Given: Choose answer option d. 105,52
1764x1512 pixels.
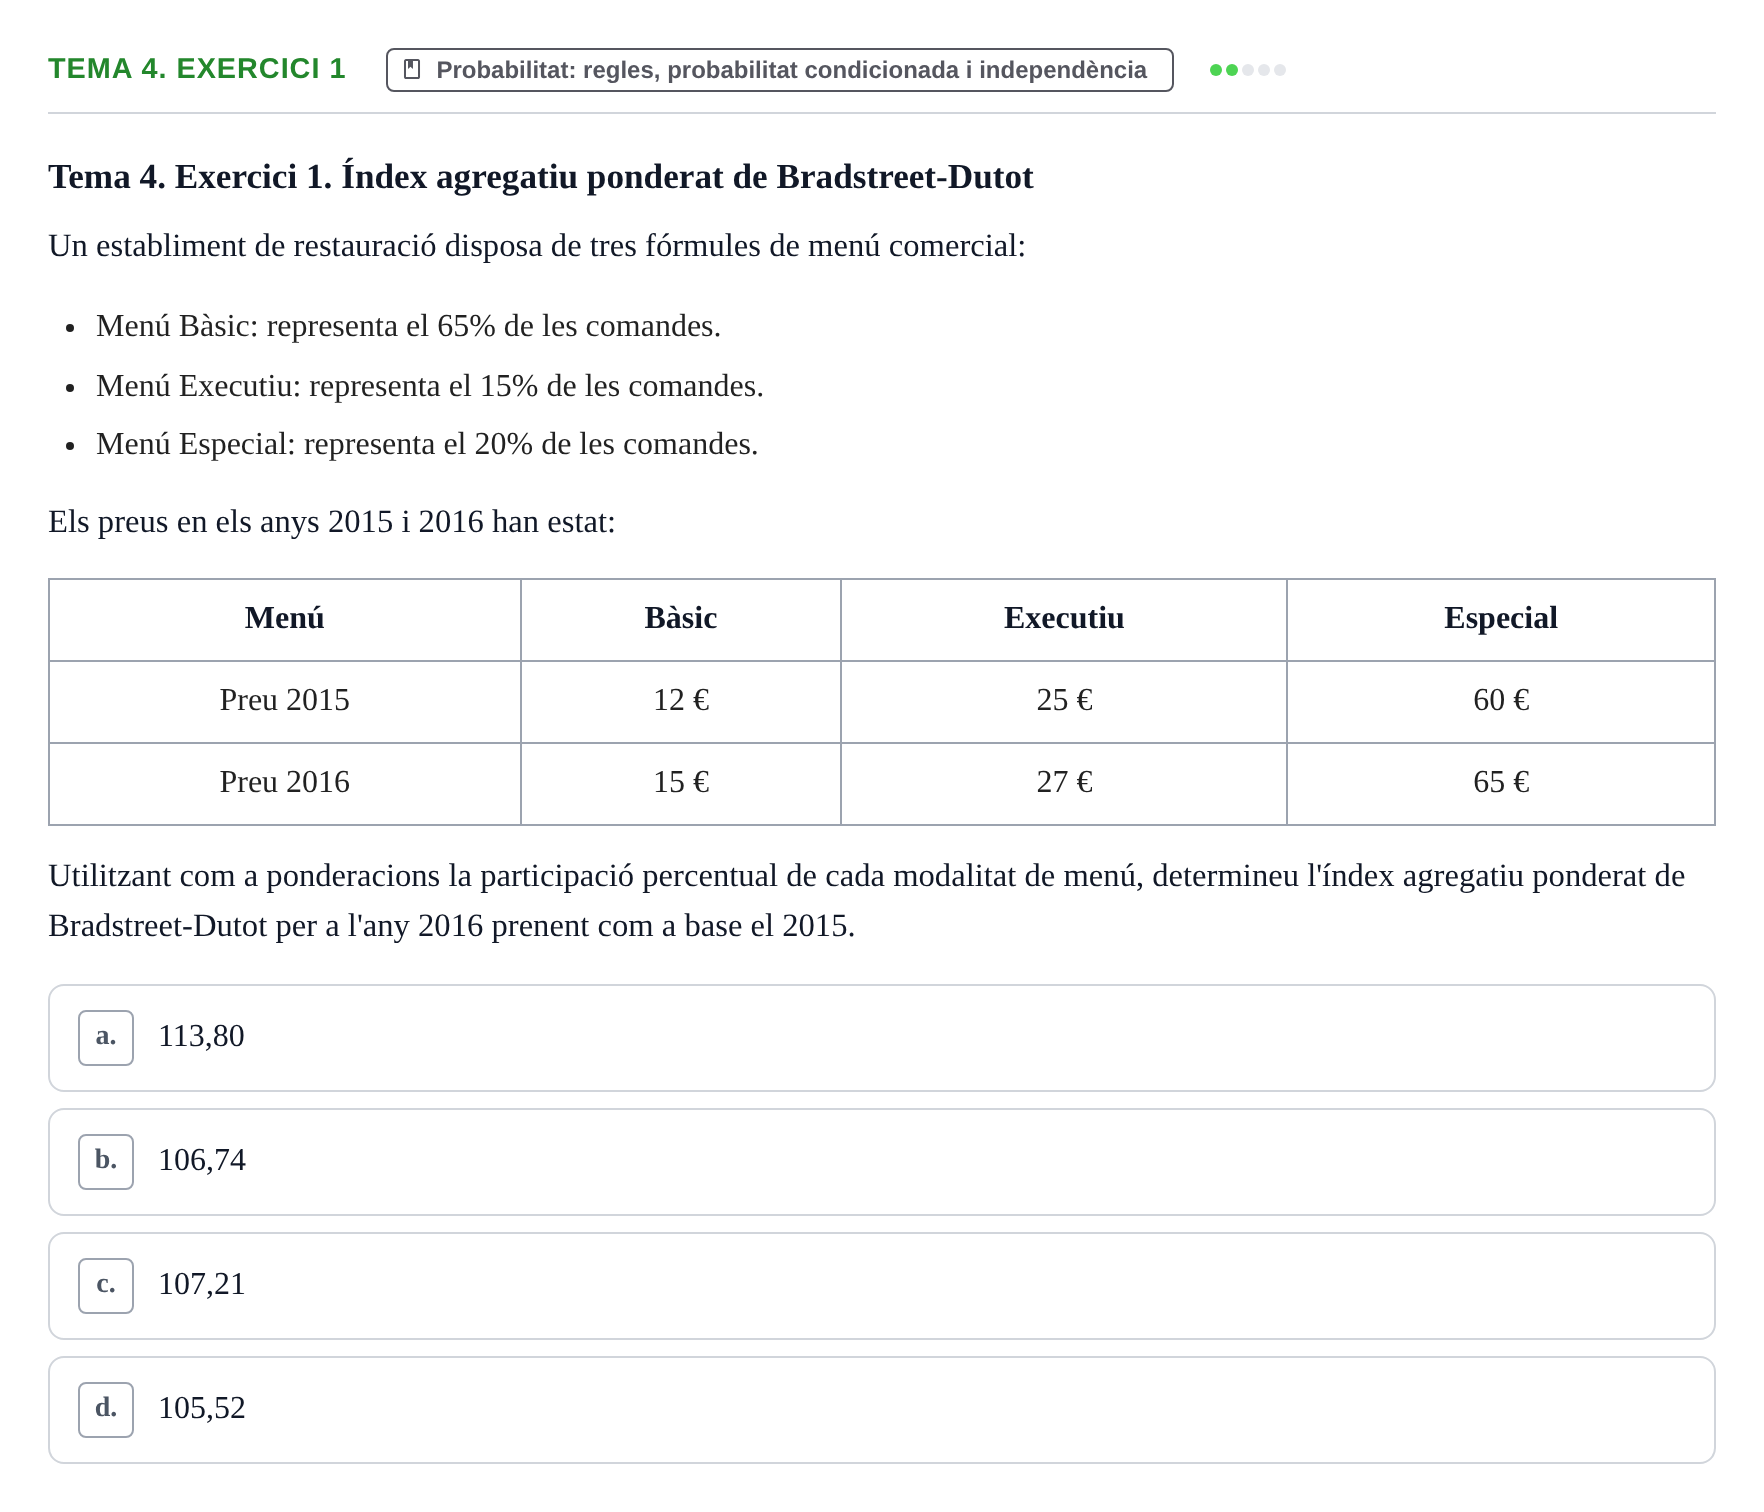Looking at the screenshot, I should pos(881,1409).
